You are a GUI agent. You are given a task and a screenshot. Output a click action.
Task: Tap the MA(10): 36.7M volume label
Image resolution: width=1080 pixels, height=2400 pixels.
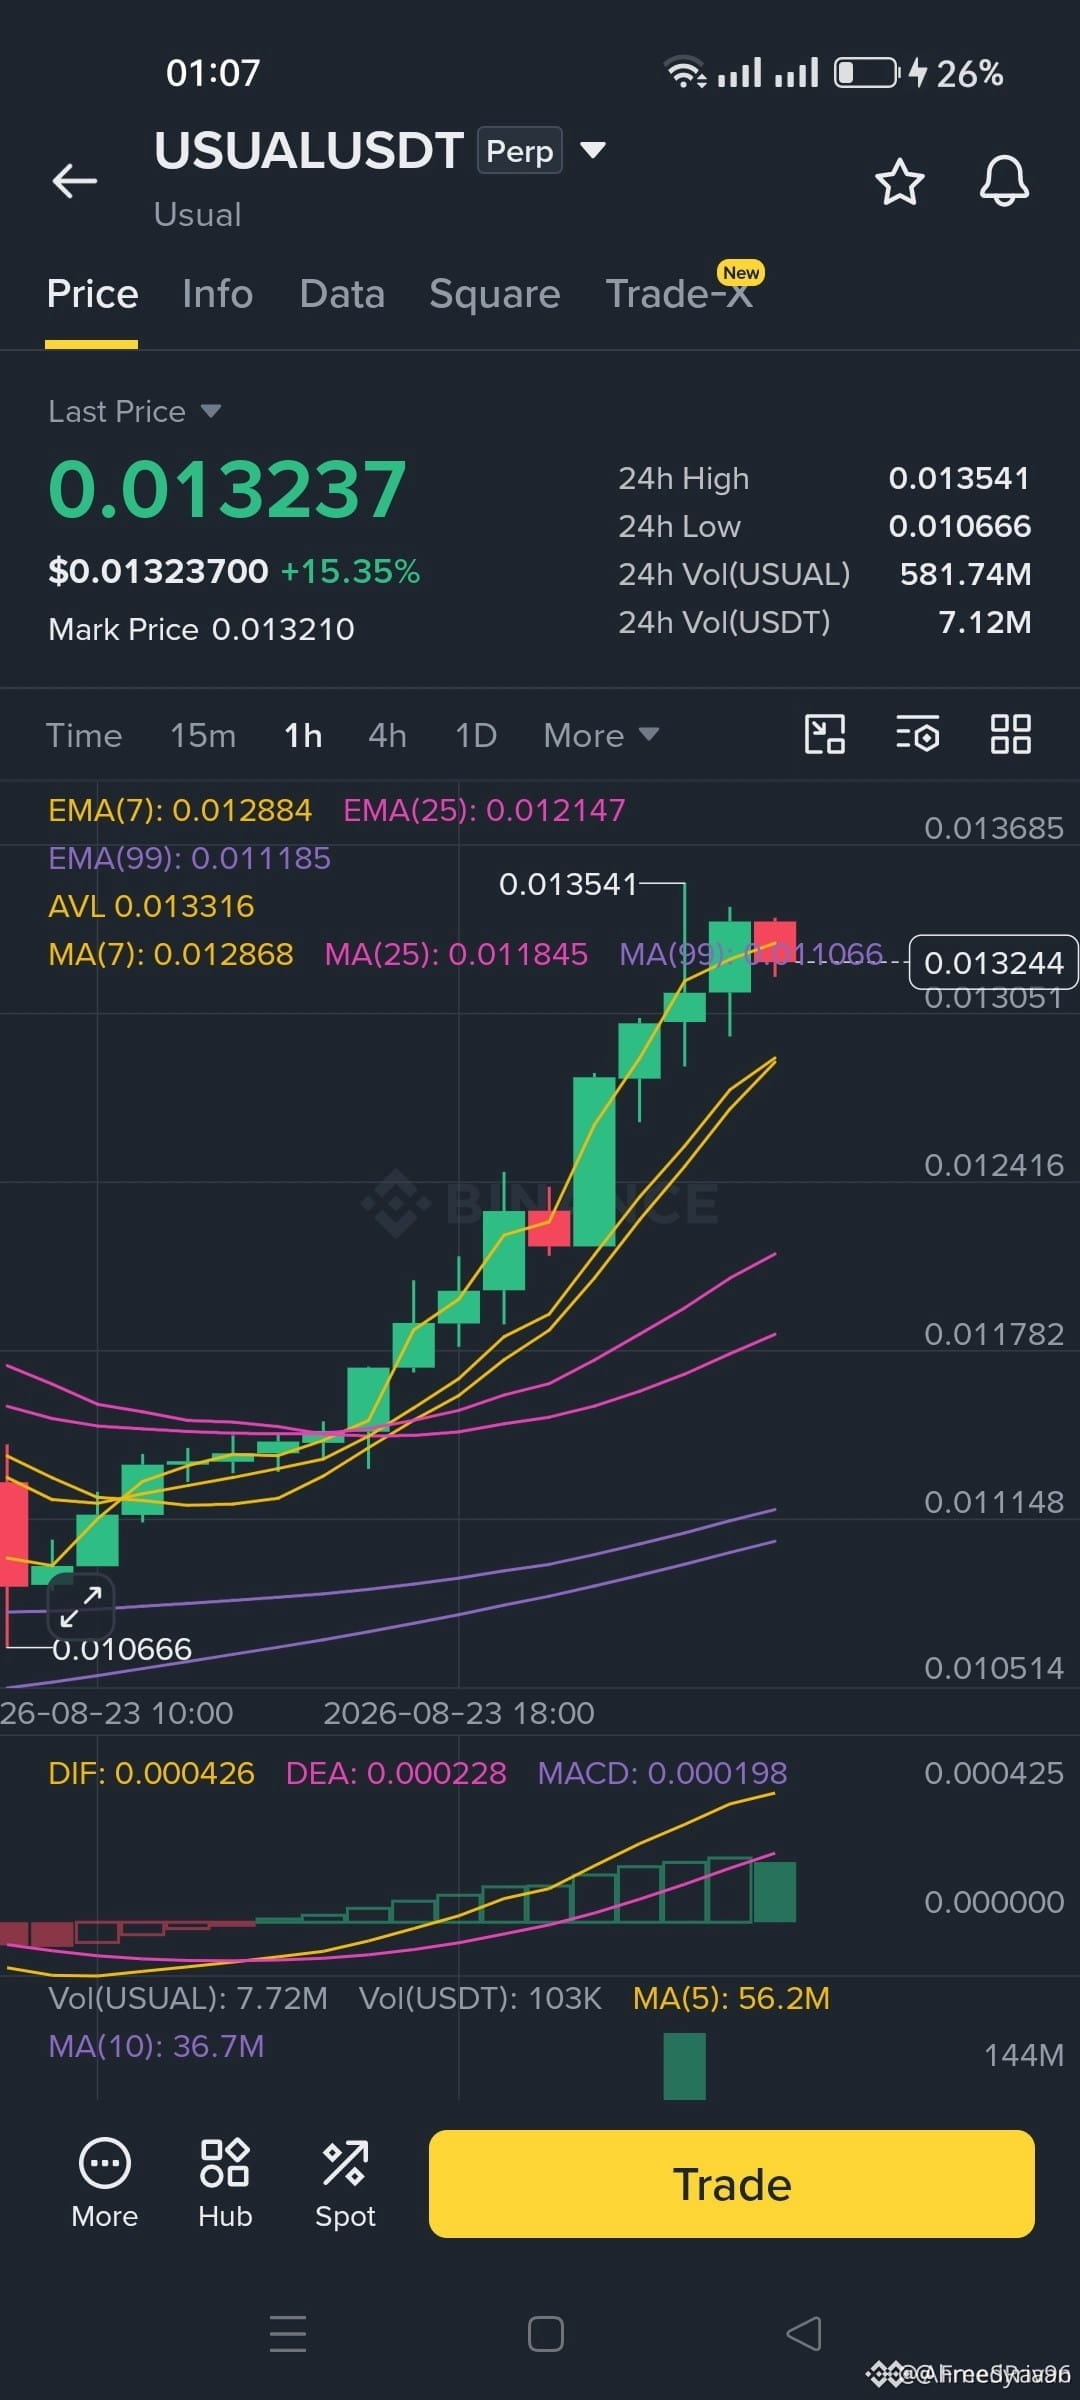pos(156,2046)
